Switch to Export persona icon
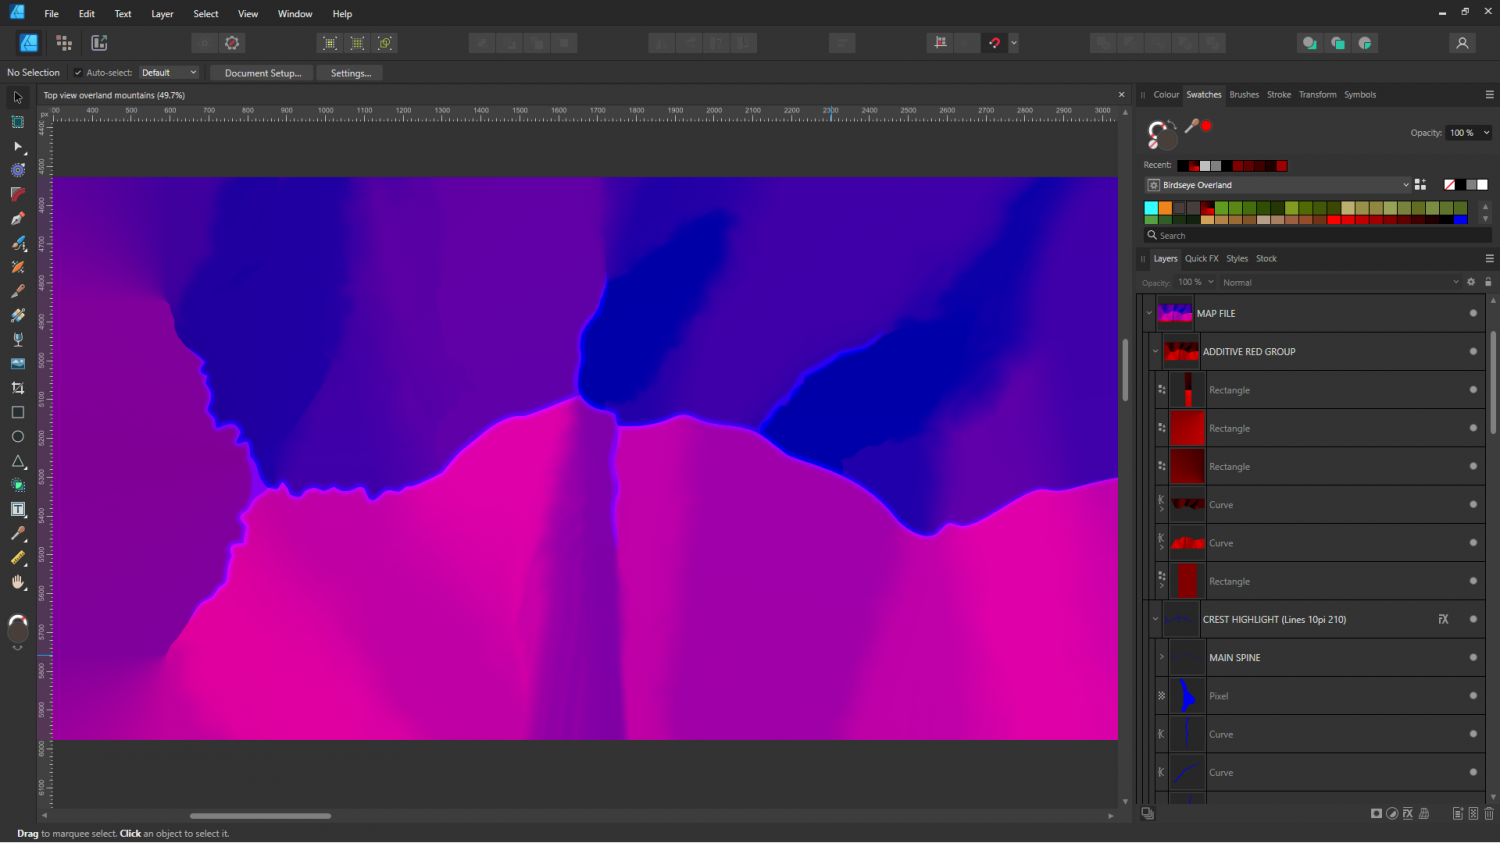1500x843 pixels. point(99,43)
